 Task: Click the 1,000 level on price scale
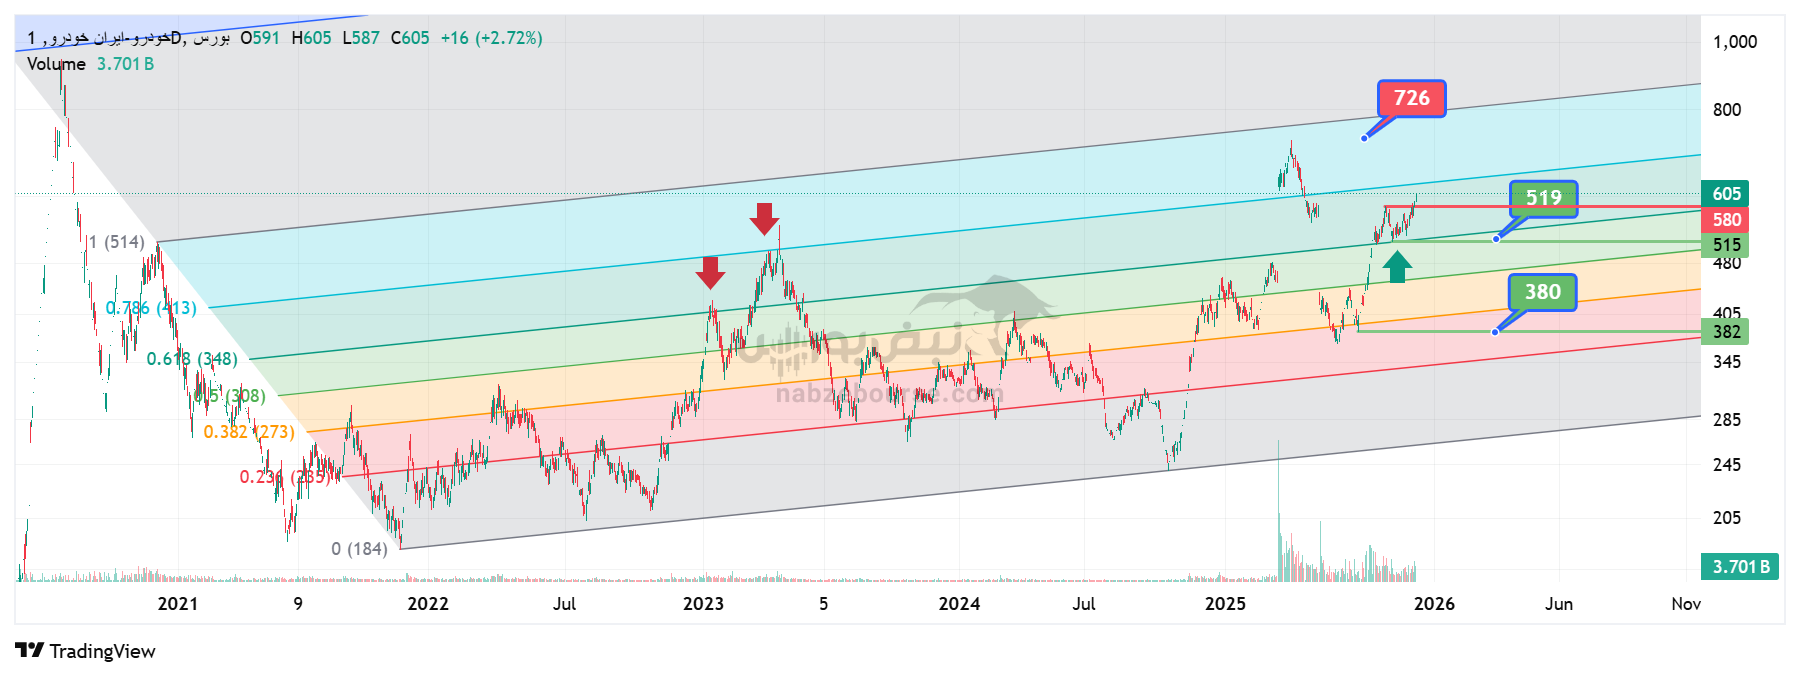click(x=1734, y=42)
